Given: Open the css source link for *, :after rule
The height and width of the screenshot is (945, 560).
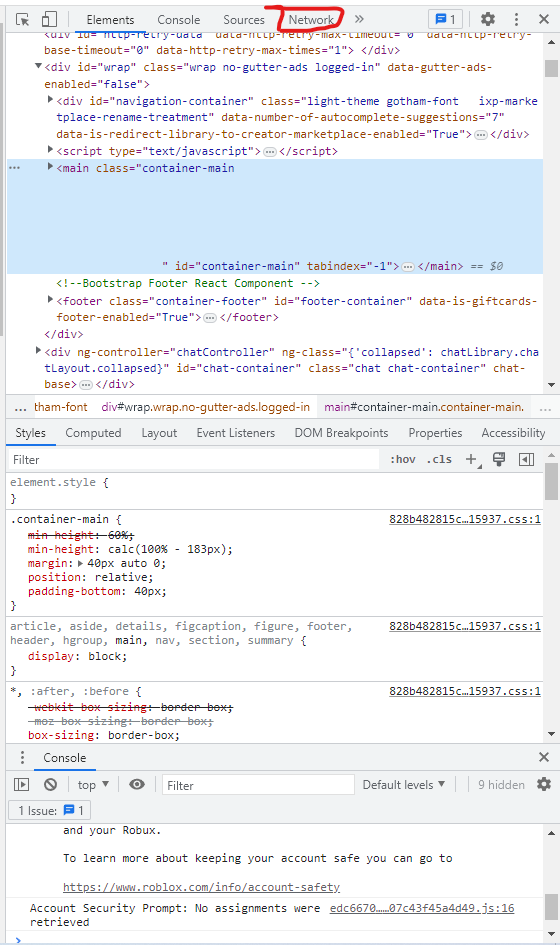Looking at the screenshot, I should click(x=465, y=691).
